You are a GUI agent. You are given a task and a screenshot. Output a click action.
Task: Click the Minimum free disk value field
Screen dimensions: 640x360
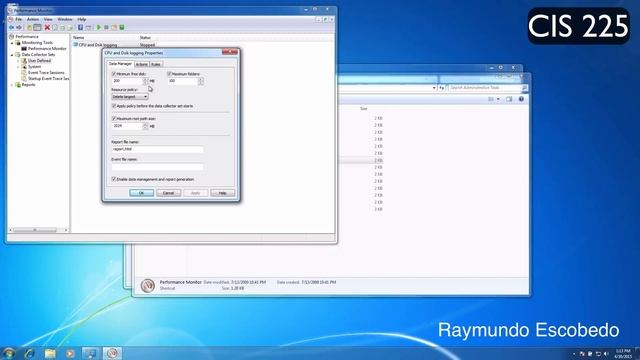click(x=127, y=81)
